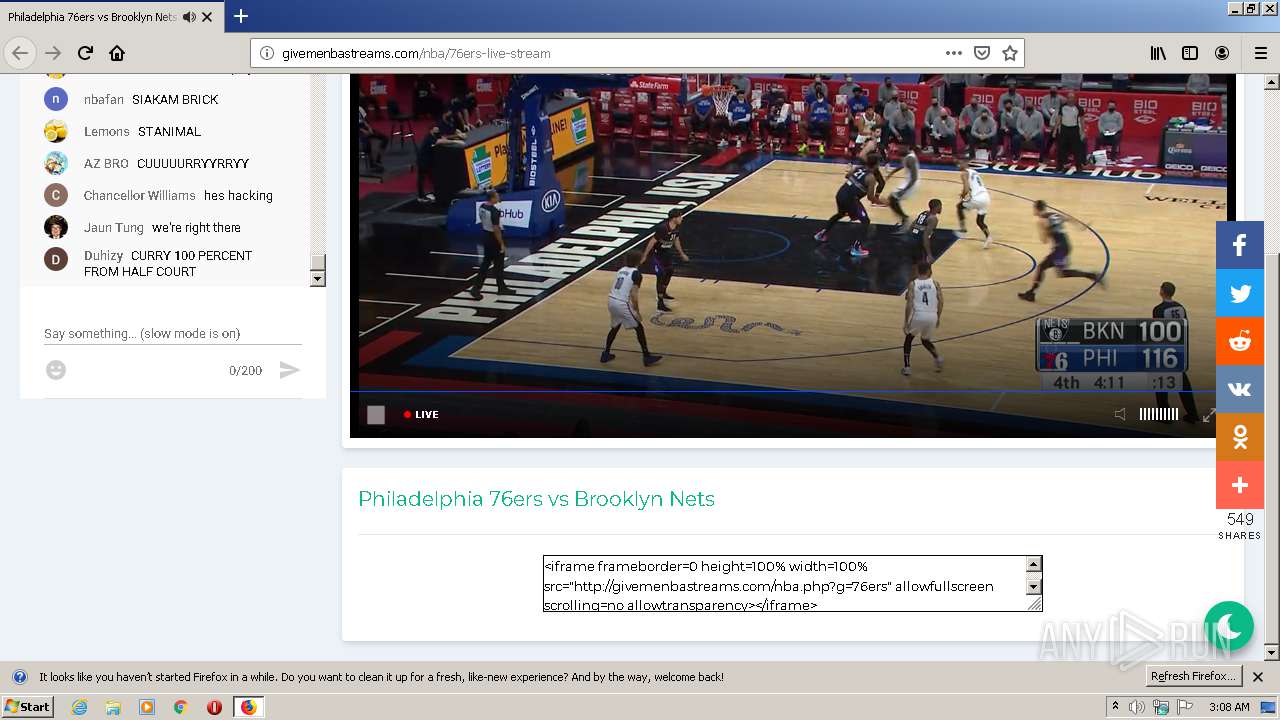This screenshot has height=720, width=1280.
Task: Click the video progress bar
Action: point(783,391)
